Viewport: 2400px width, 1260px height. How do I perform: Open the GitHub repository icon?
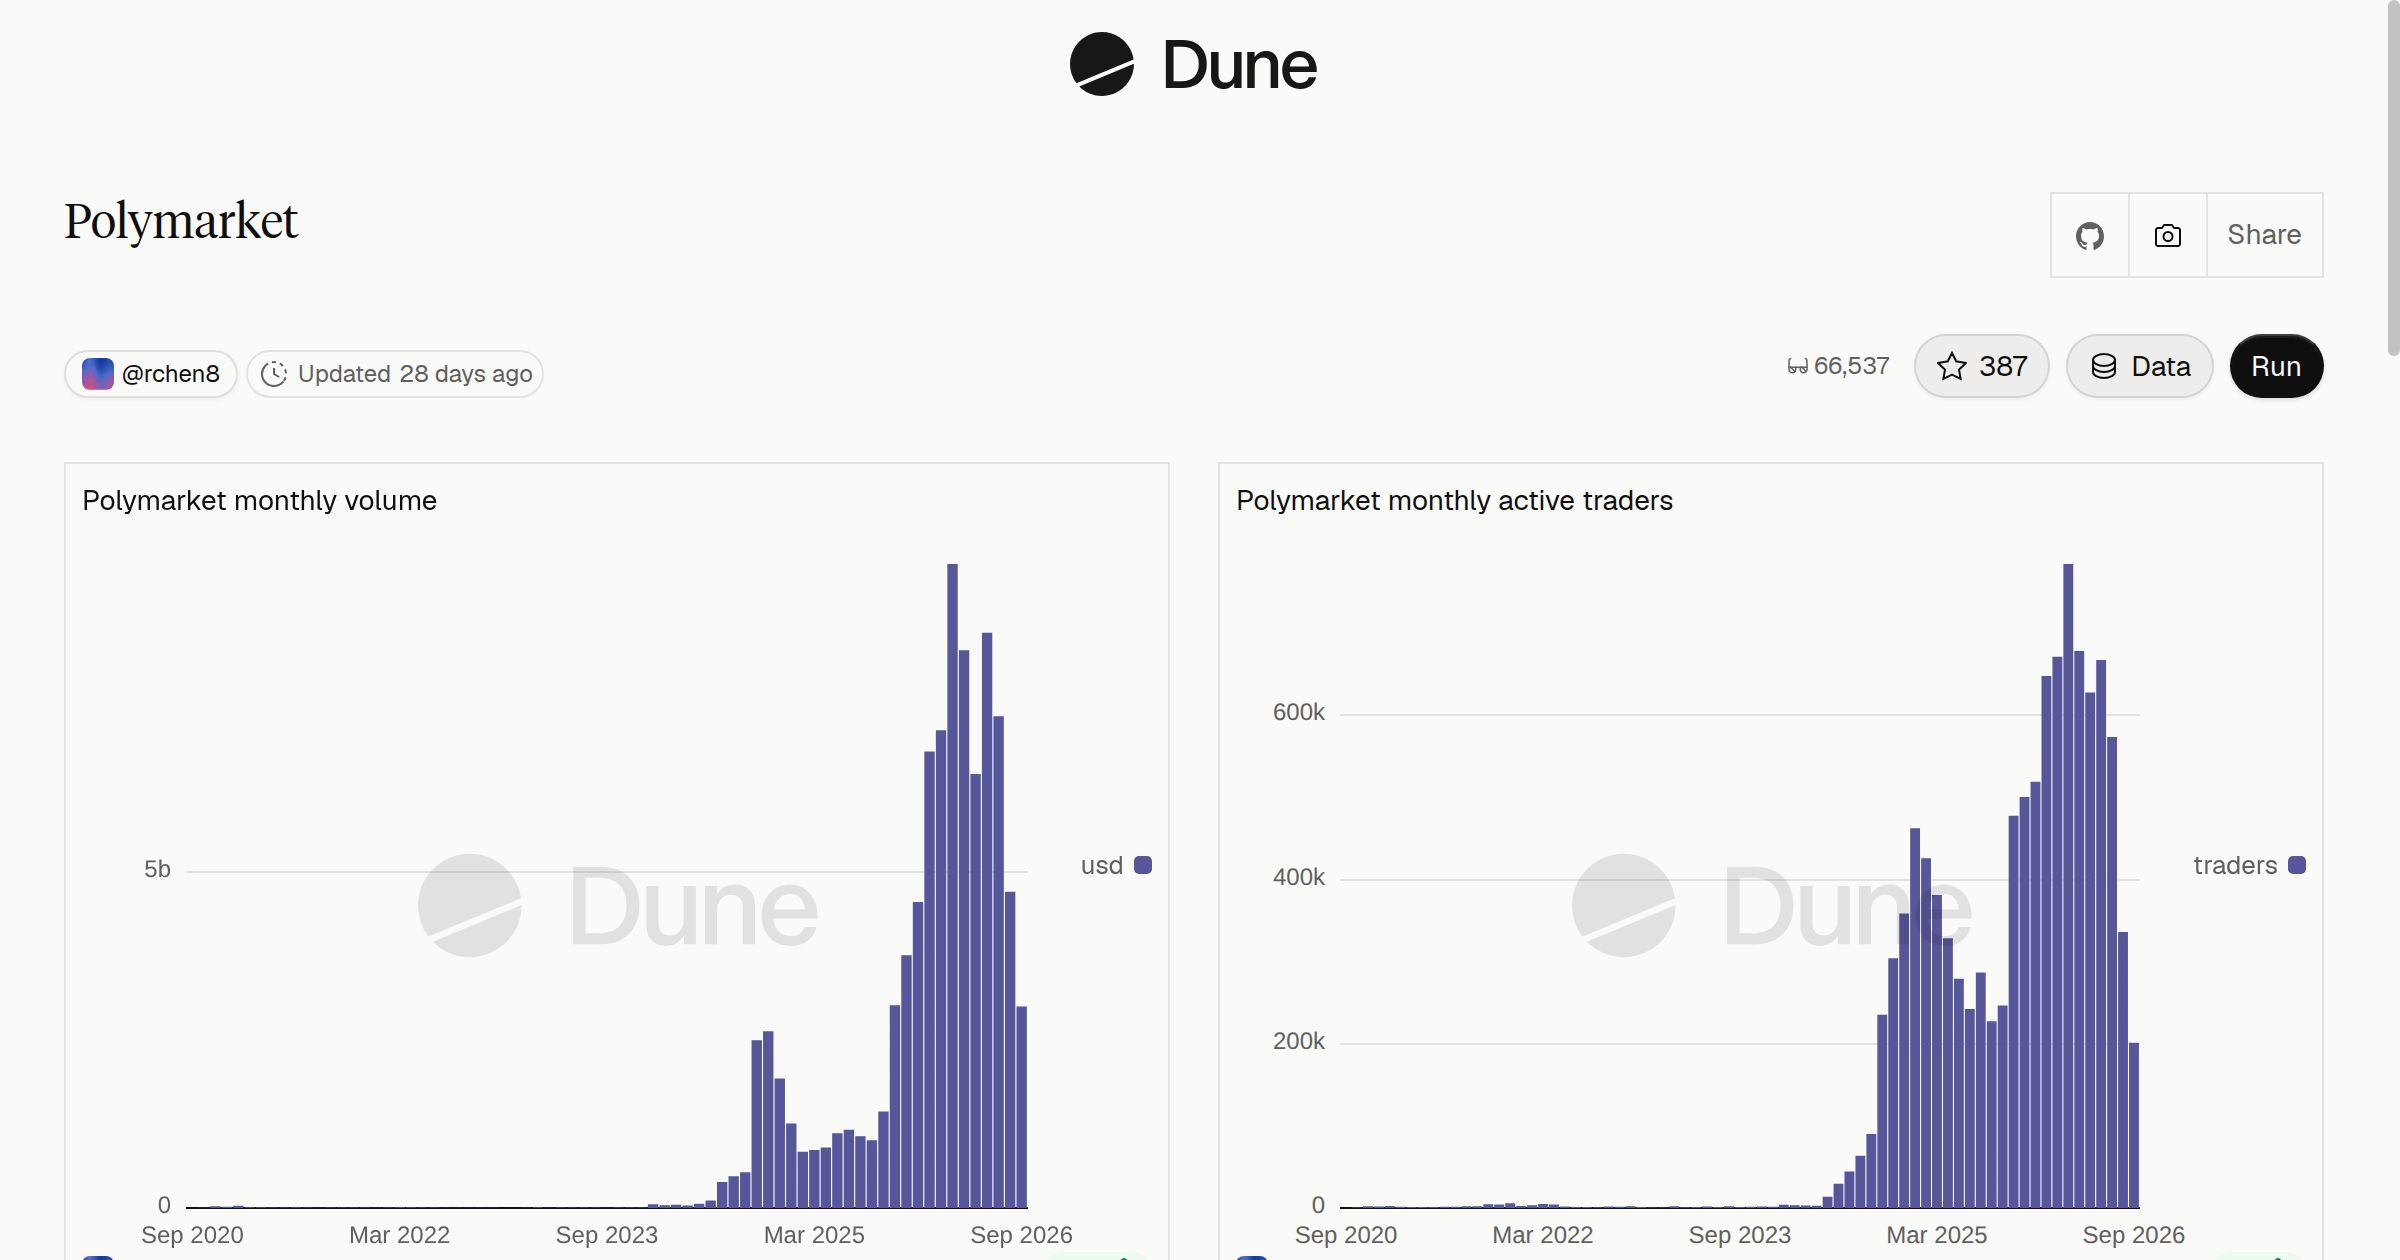[2090, 235]
